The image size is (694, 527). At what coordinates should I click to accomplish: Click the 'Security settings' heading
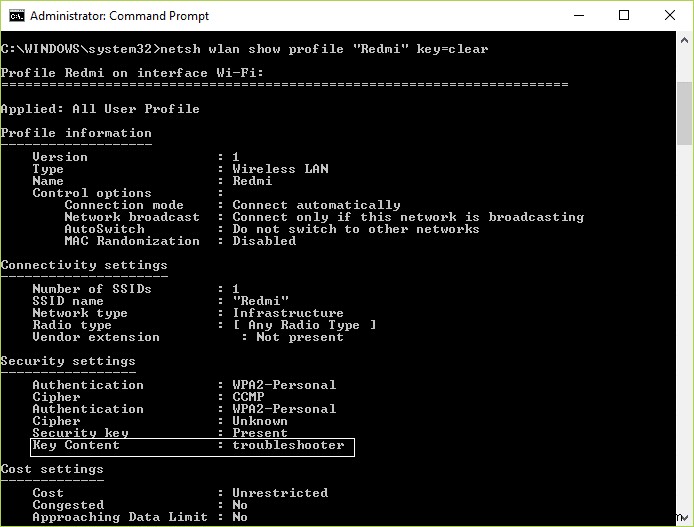(68, 361)
